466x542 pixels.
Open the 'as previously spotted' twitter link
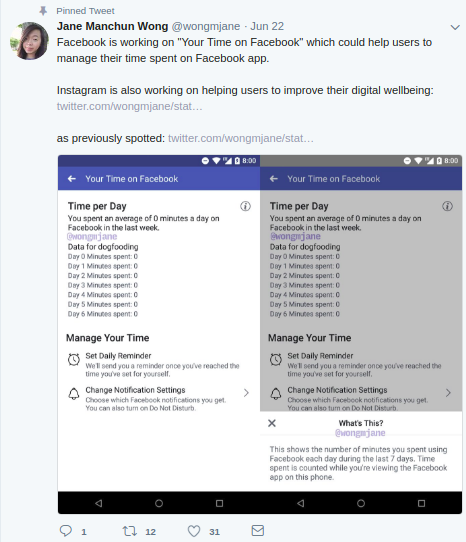(241, 138)
